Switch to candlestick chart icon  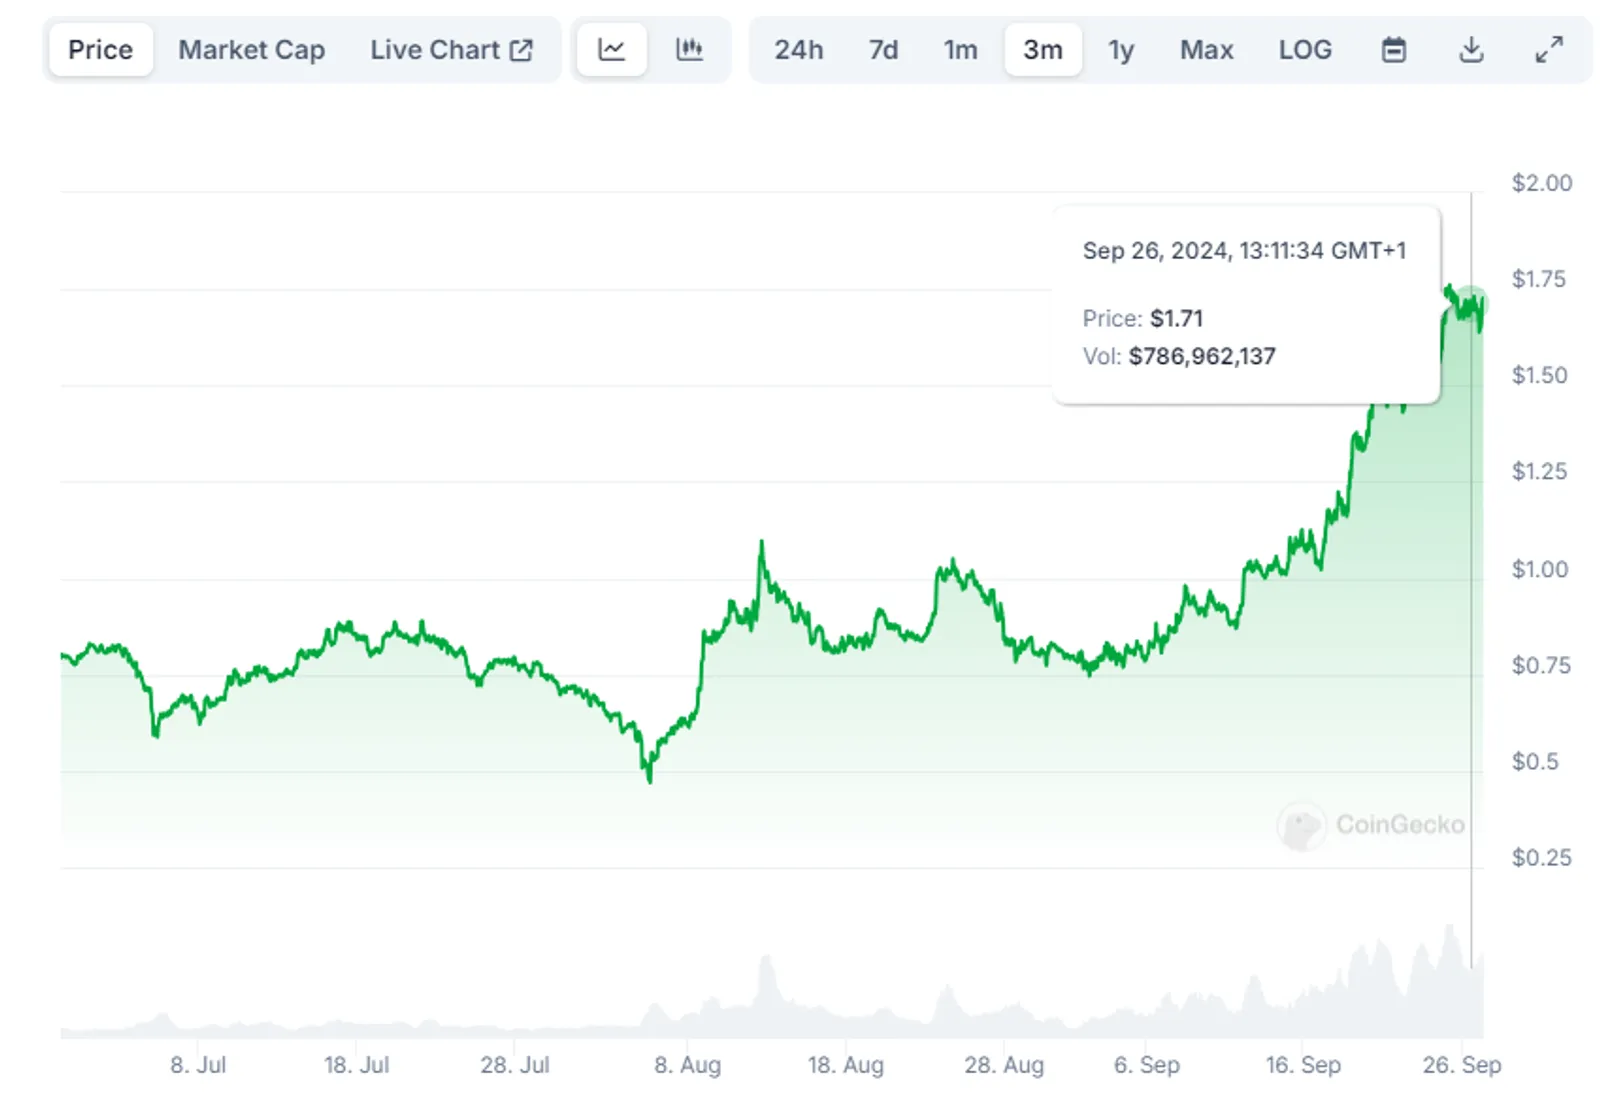[x=690, y=49]
